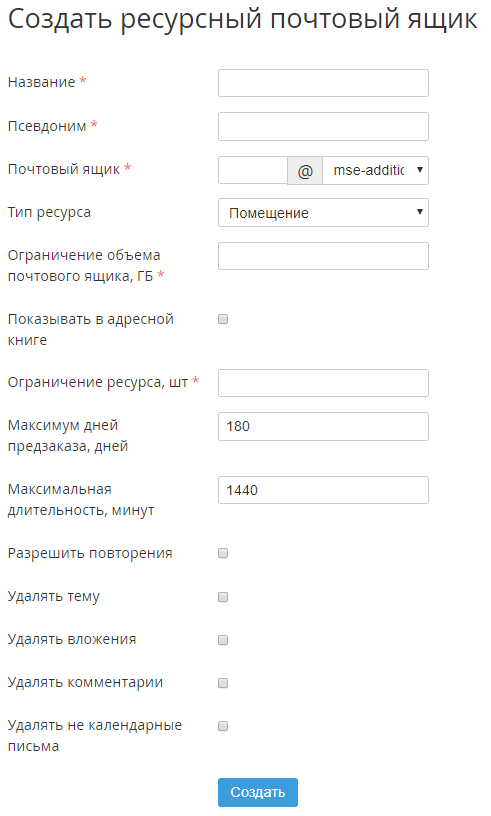Expand the Тип ресурса Помещение dropdown
Image resolution: width=491 pixels, height=816 pixels.
[x=323, y=212]
